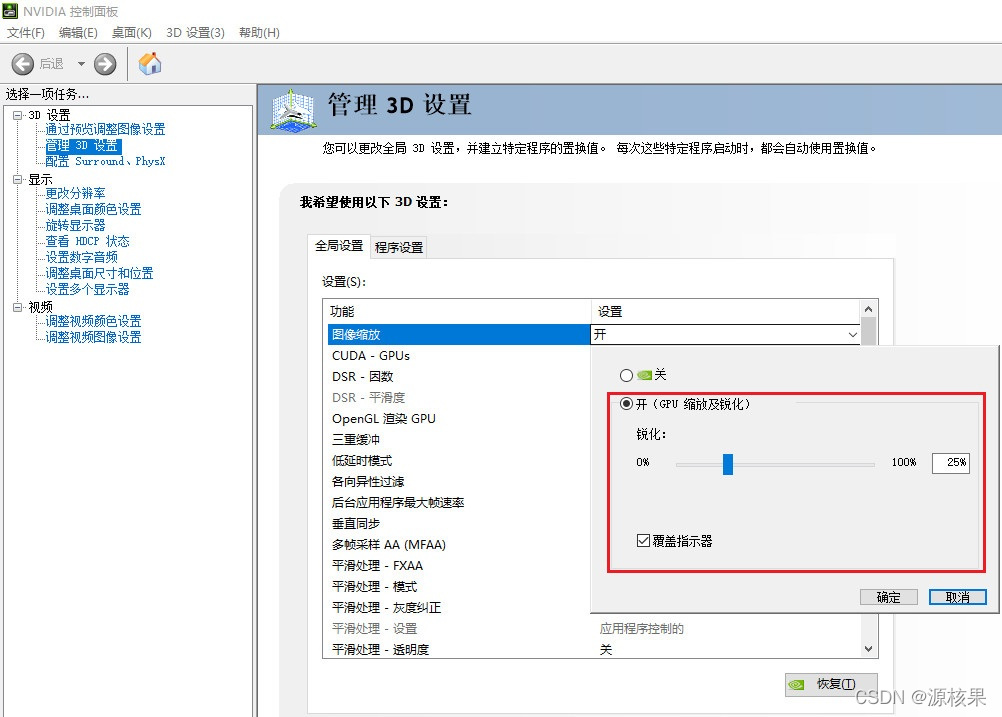Select 开 (GPU 缩放及锐化) radio button
1002x717 pixels.
click(x=626, y=404)
